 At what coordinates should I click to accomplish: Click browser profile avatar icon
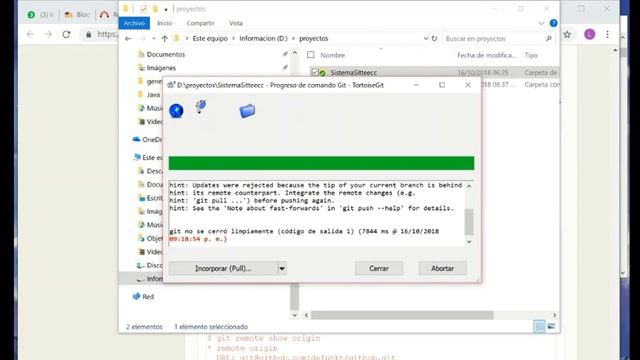click(x=589, y=34)
